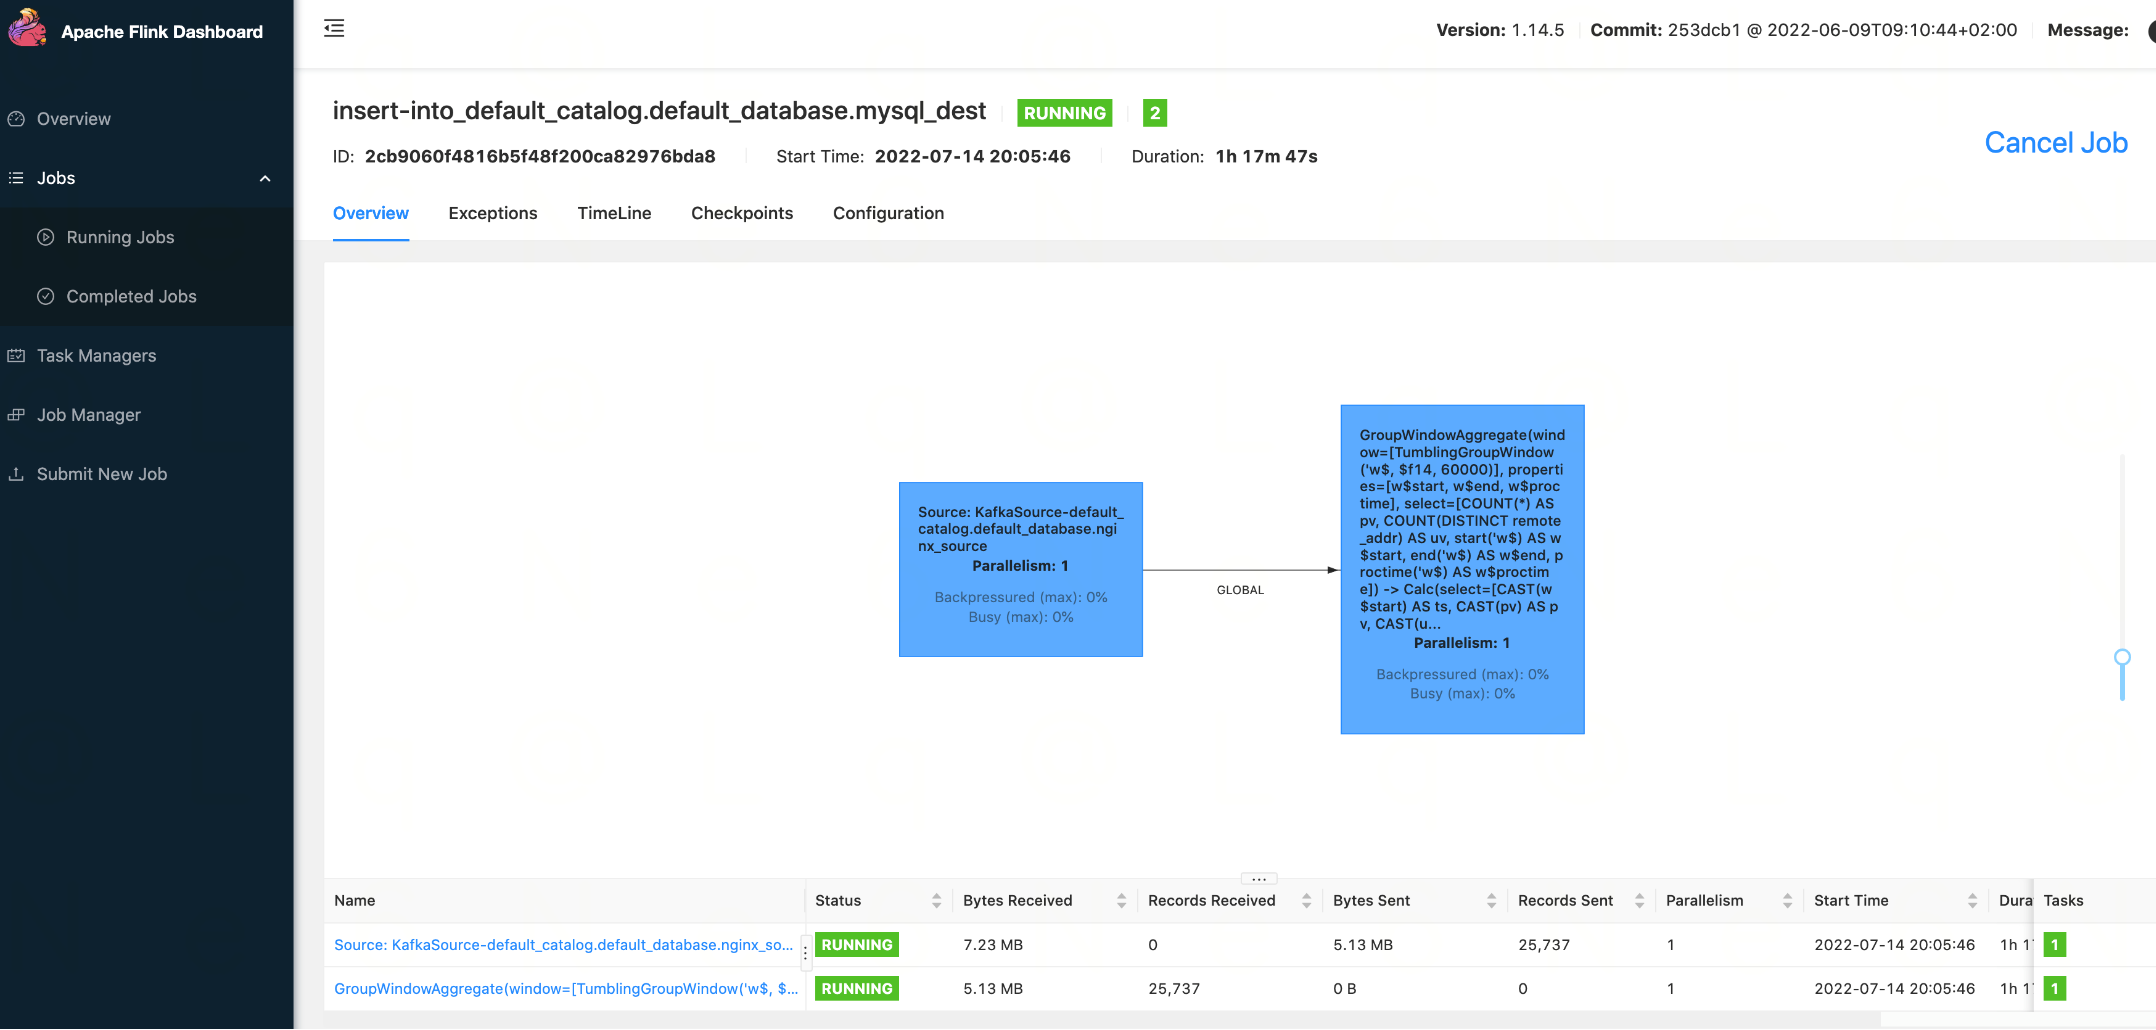Sort table by Start Time column
The image size is (2156, 1030).
tap(1972, 901)
